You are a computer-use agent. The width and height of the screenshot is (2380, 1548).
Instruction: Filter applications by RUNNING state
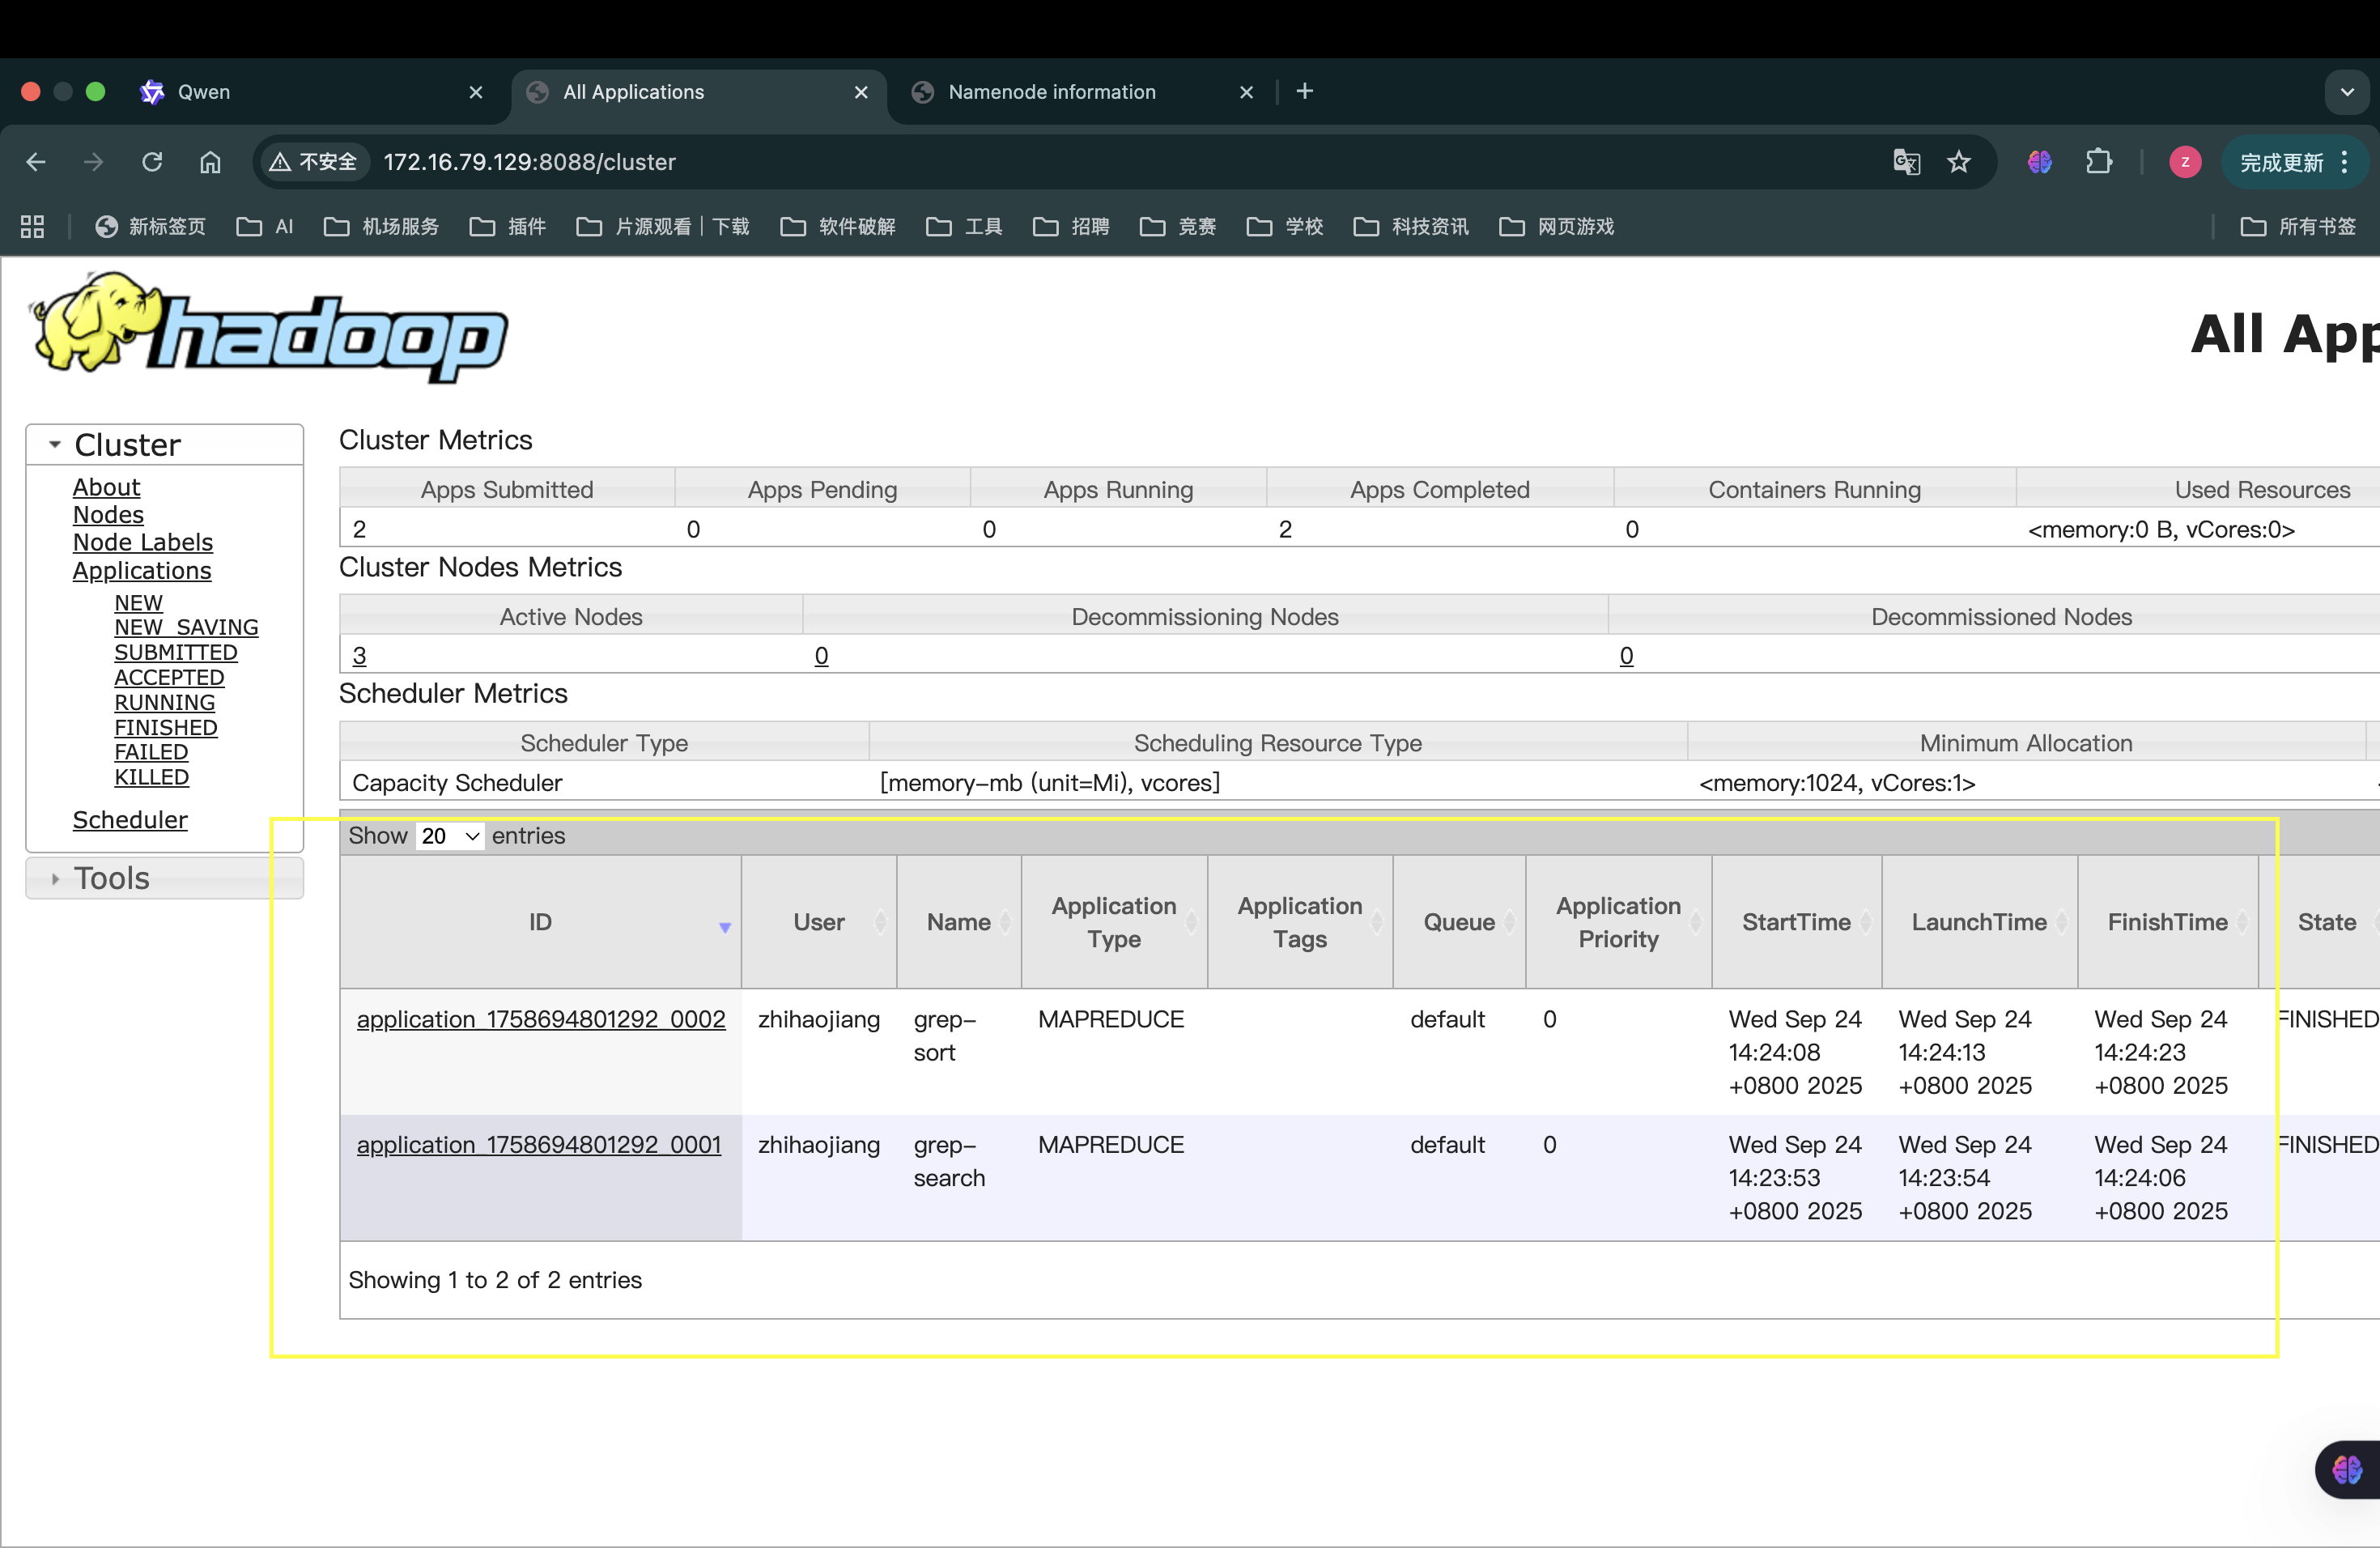(x=165, y=703)
